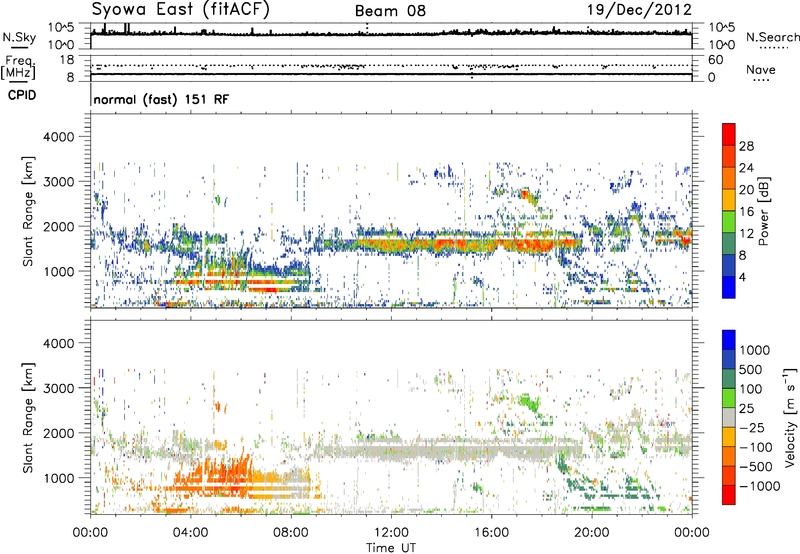Viewport: 800px width, 554px height.
Task: Click the "28" power color bar label
Action: click(x=746, y=146)
